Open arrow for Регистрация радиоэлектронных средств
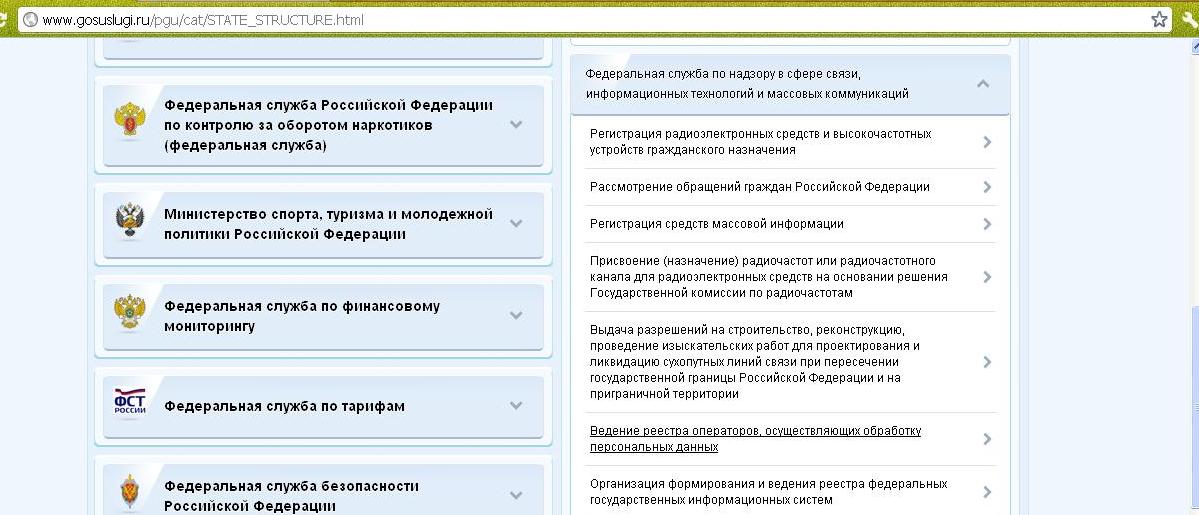Screen dimensions: 1199x515 987,142
